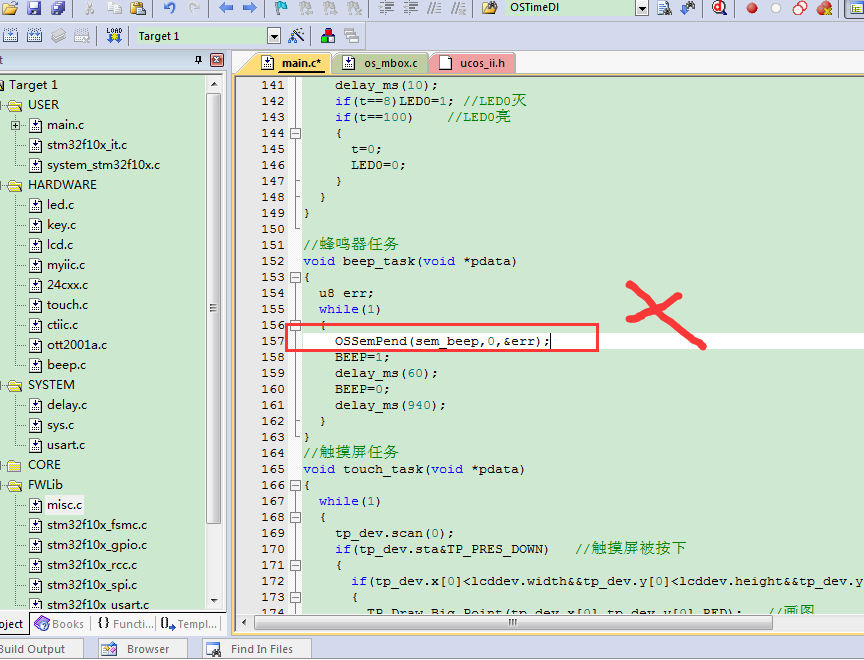Expand the main.c tree node
This screenshot has width=864, height=660.
click(15, 125)
